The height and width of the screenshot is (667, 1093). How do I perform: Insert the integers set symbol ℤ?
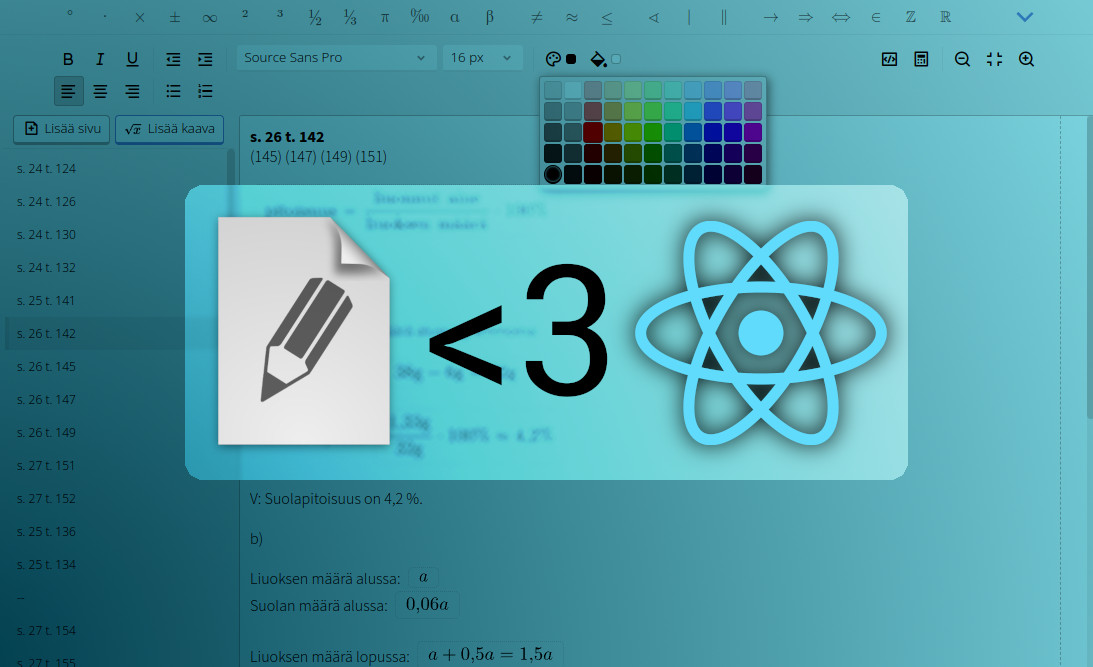click(x=910, y=17)
